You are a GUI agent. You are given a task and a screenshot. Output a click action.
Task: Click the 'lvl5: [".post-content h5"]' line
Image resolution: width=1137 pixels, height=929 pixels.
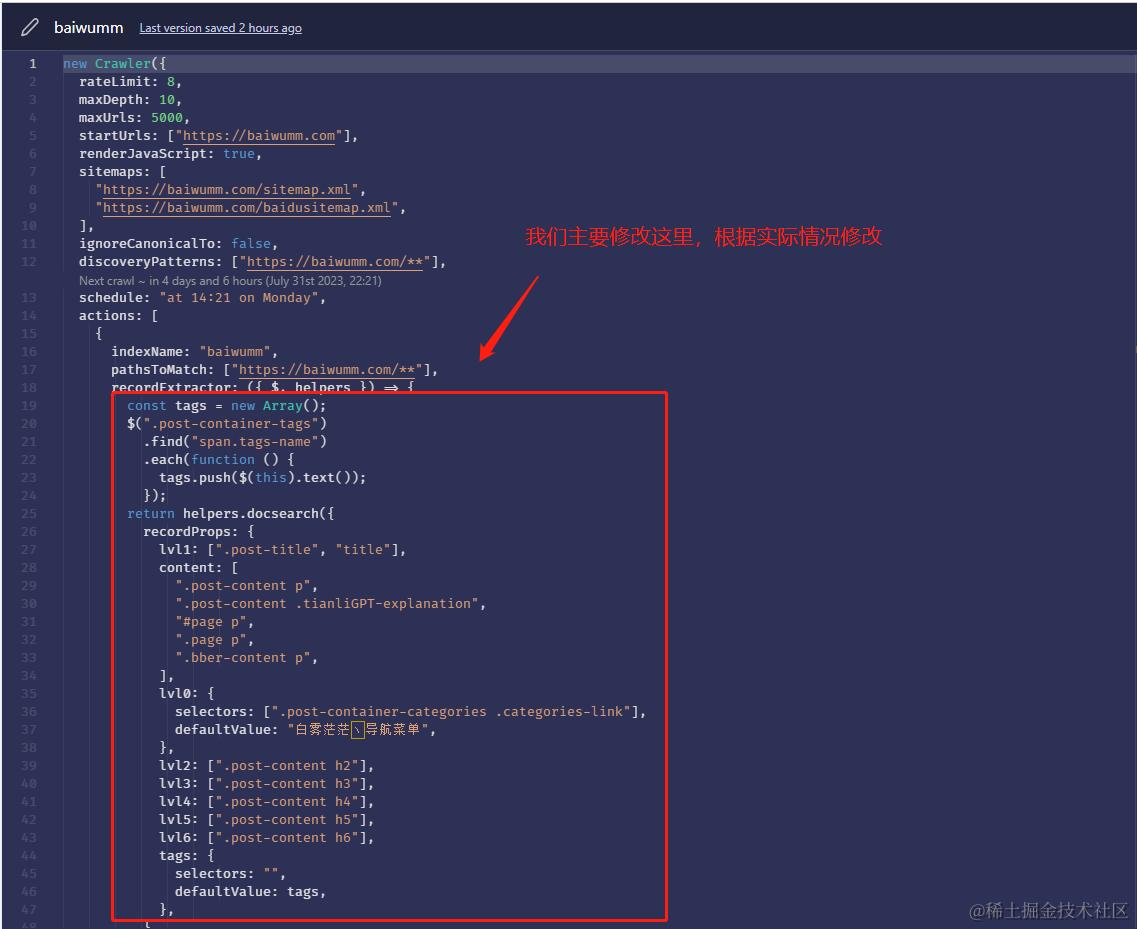tap(266, 819)
